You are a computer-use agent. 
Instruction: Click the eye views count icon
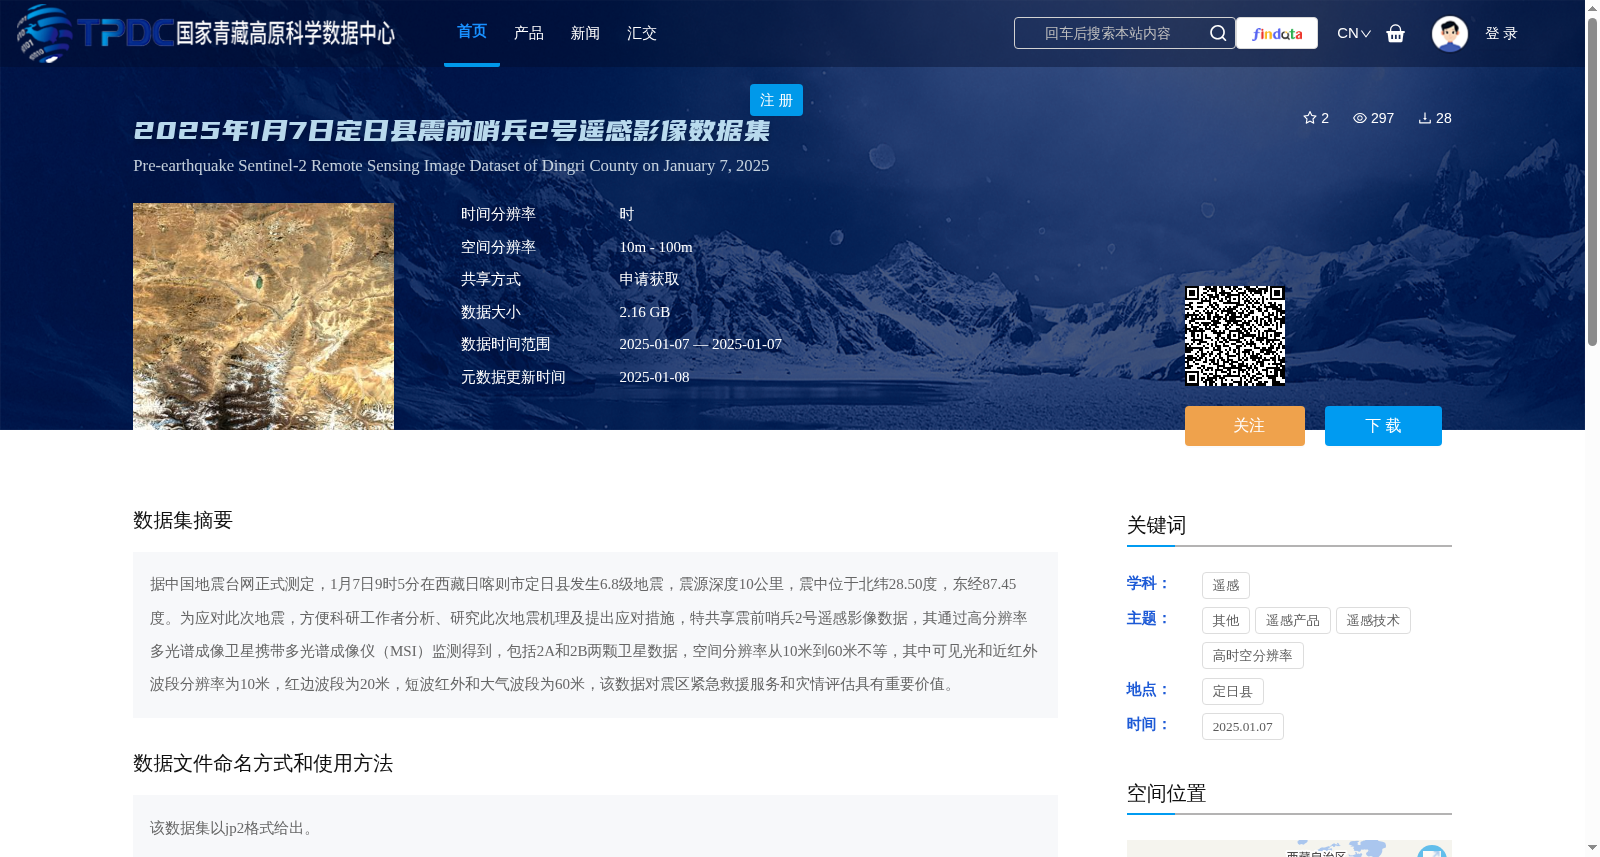(1360, 118)
